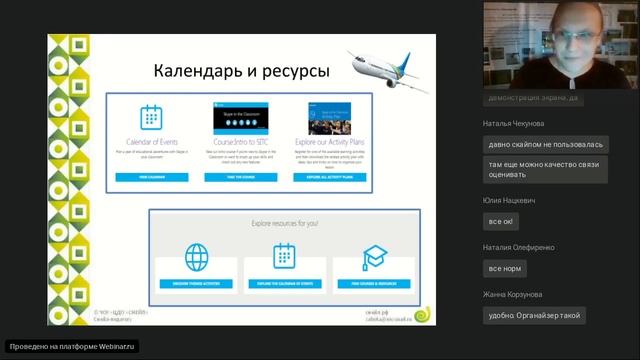Click the graduation cap icon
This screenshot has height=360, width=640.
click(x=375, y=258)
